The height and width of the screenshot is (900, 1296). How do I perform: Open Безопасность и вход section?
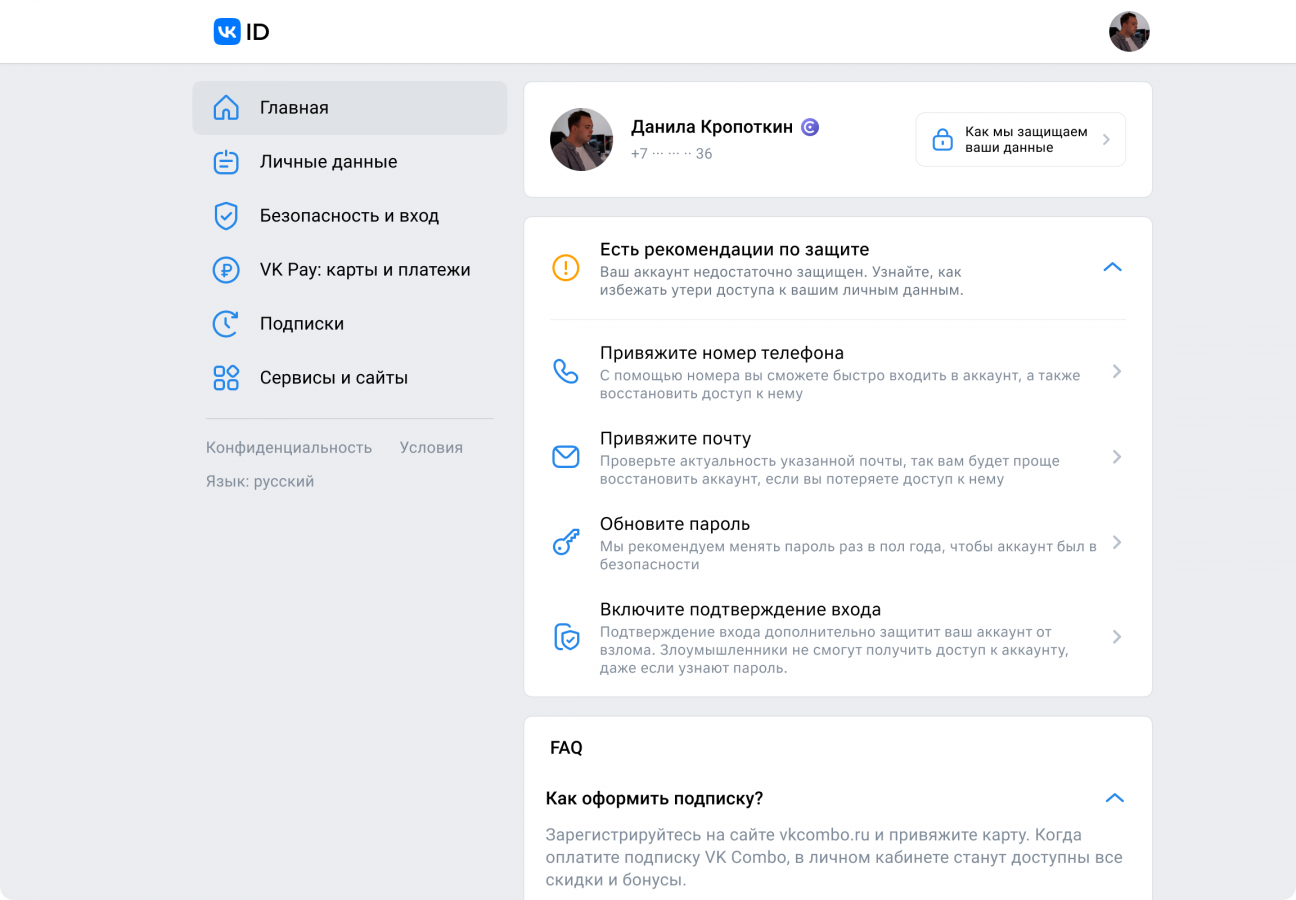click(350, 216)
